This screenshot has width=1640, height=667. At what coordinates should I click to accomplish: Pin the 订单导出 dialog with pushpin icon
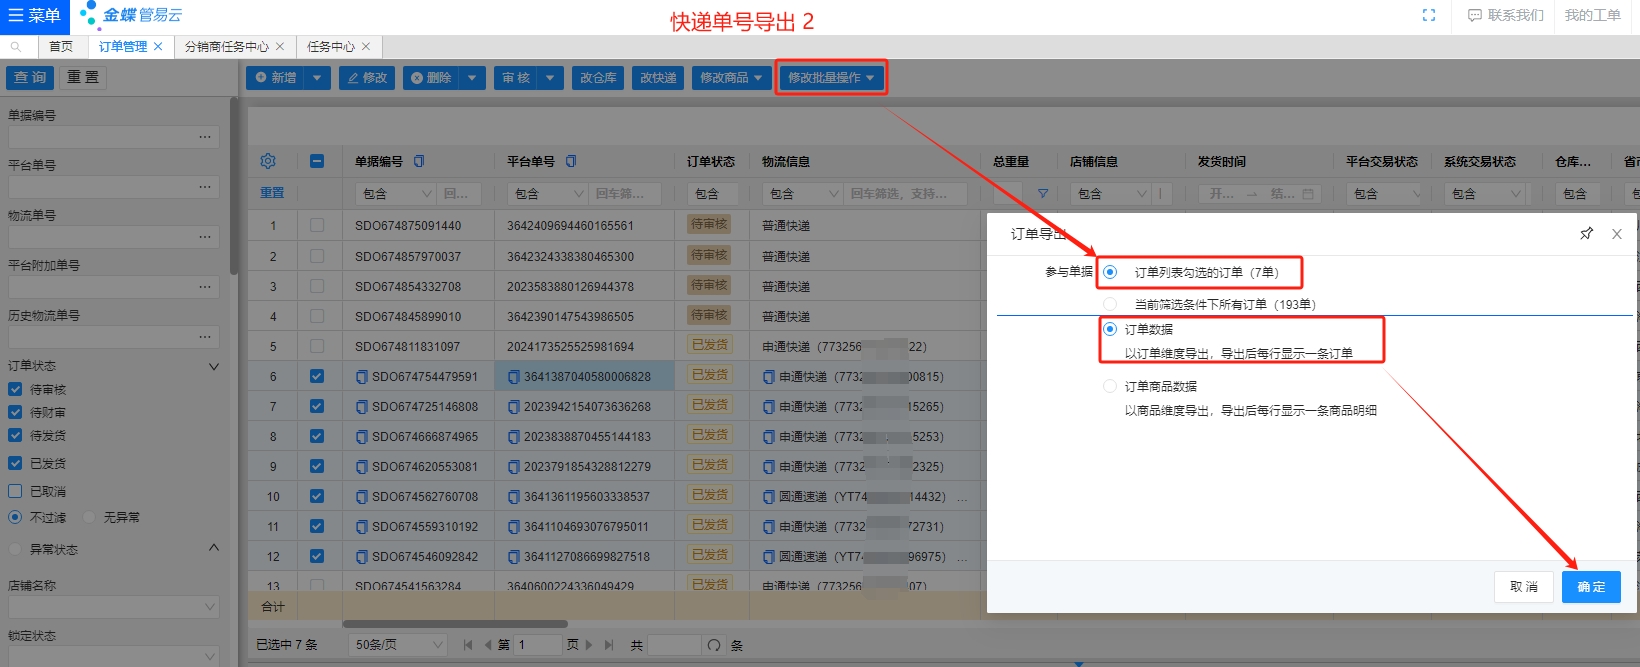[1586, 234]
